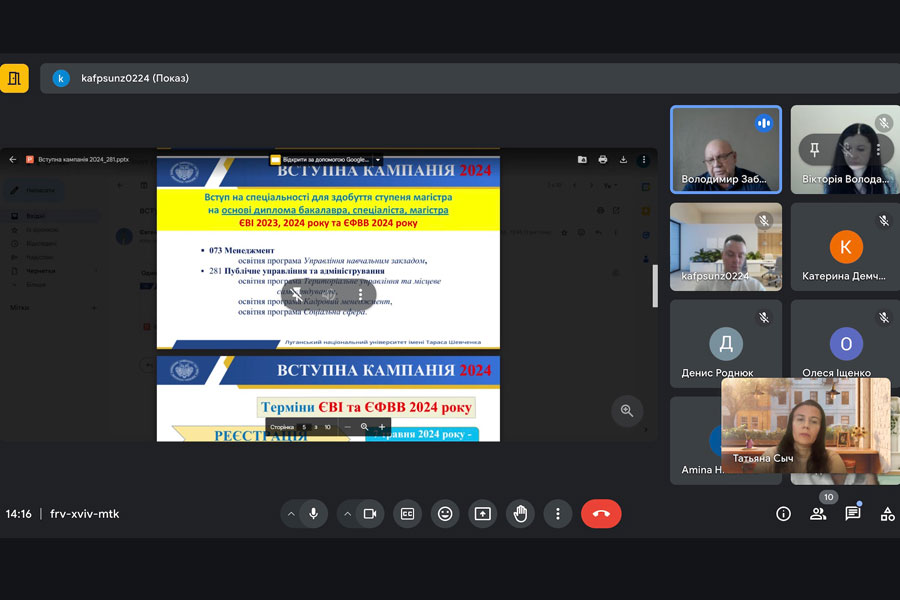This screenshot has width=900, height=600.
Task: Leave the call with the red hang-up button
Action: click(x=601, y=514)
